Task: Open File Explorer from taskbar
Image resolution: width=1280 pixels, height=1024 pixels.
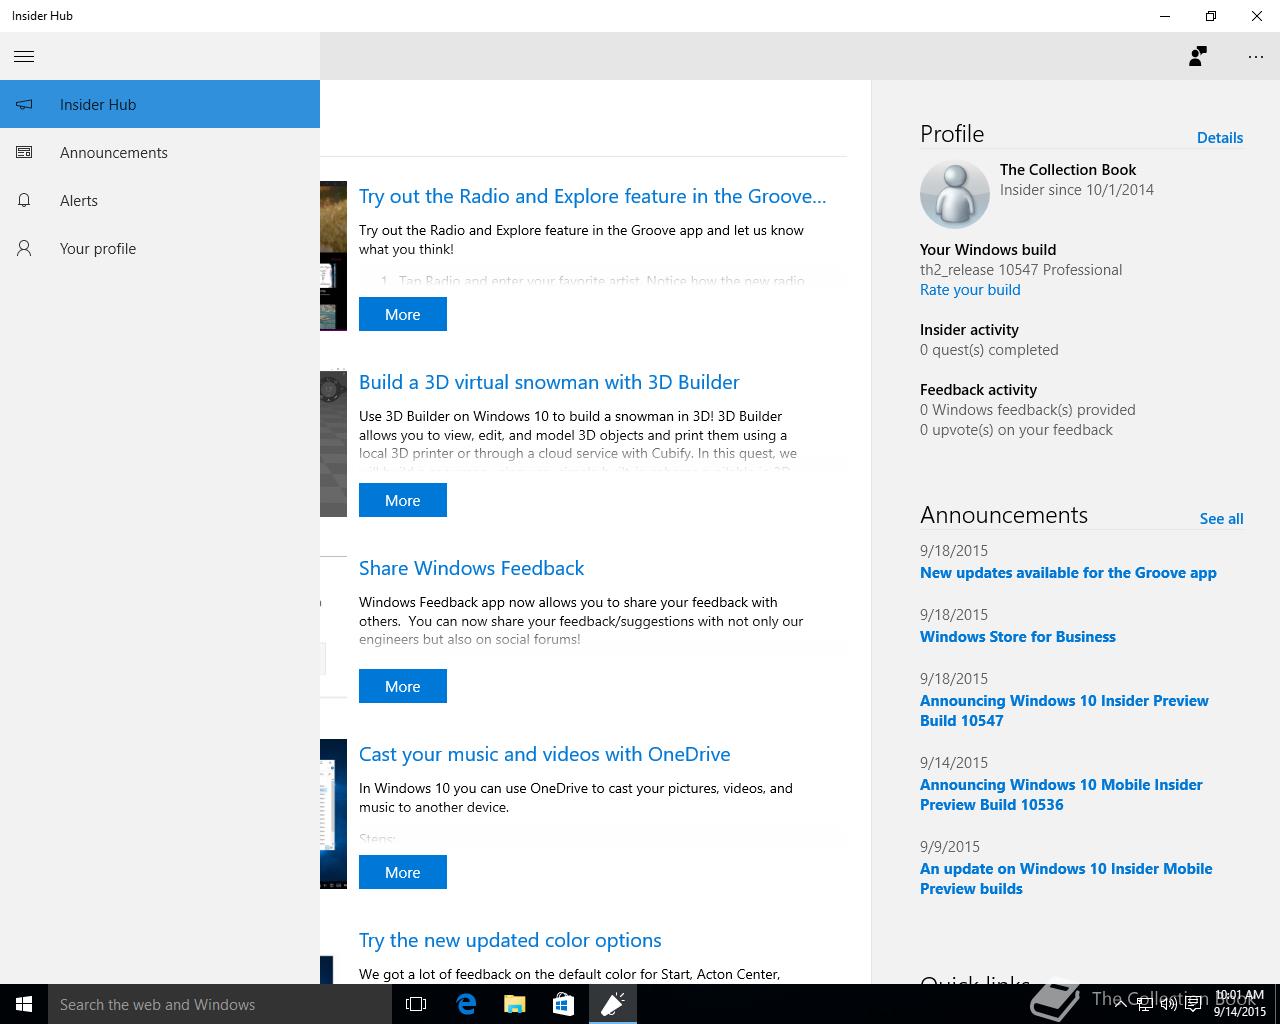Action: click(514, 1004)
